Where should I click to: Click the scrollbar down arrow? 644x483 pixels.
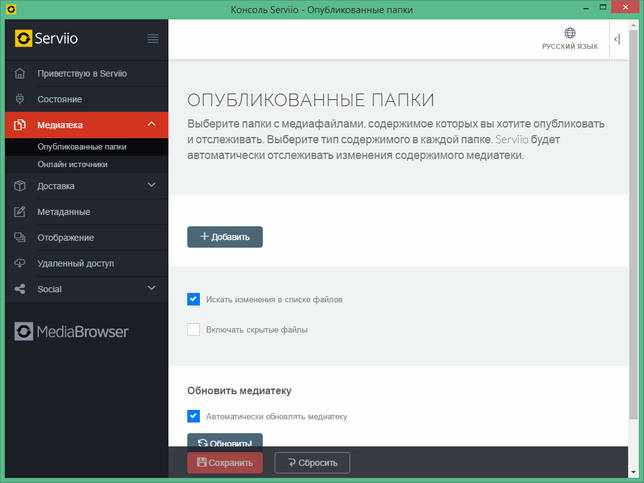click(635, 472)
